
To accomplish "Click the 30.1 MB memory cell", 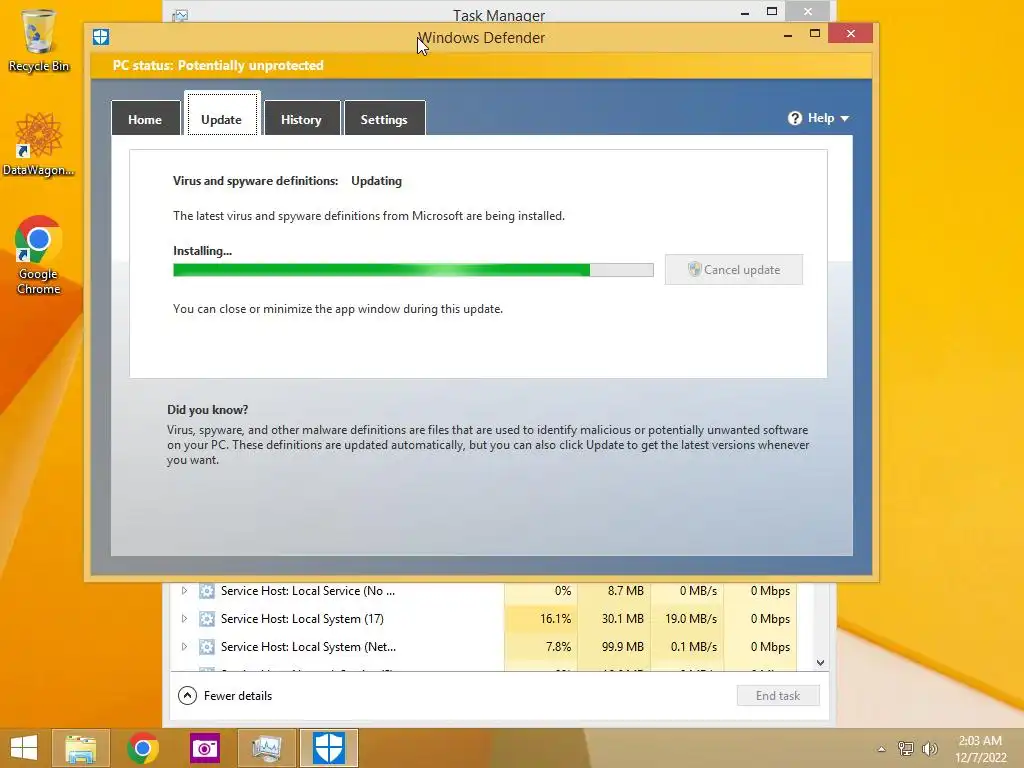I will coord(614,619).
